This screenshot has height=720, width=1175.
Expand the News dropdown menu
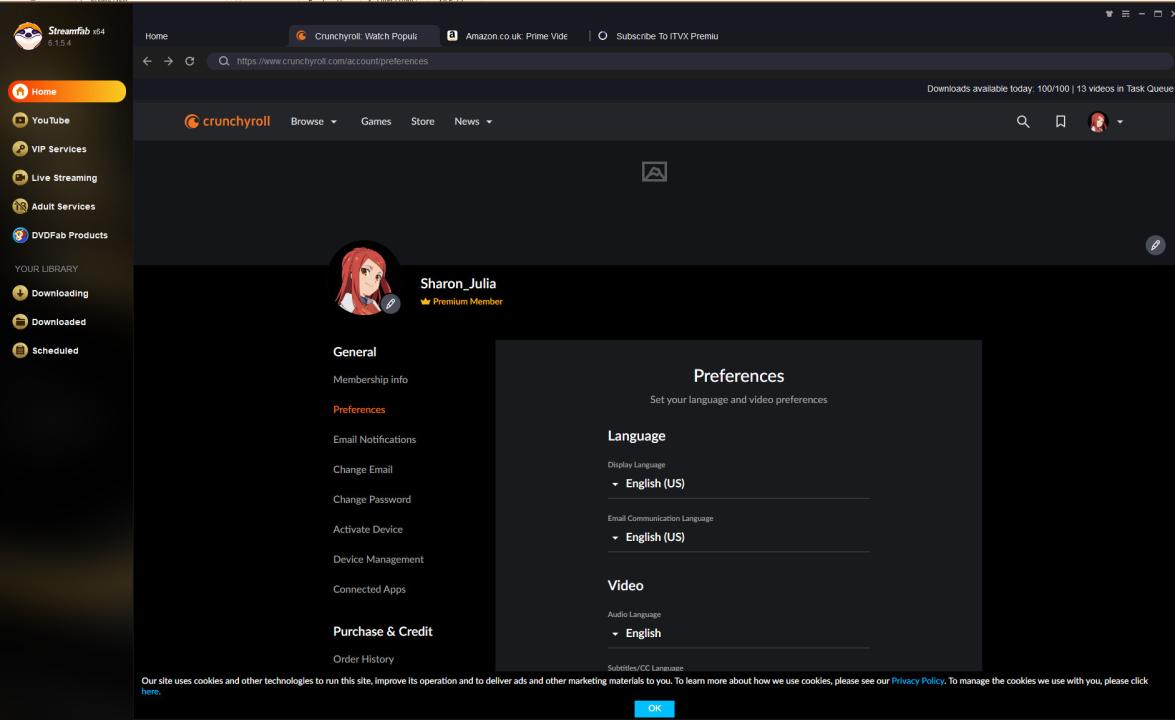point(473,121)
